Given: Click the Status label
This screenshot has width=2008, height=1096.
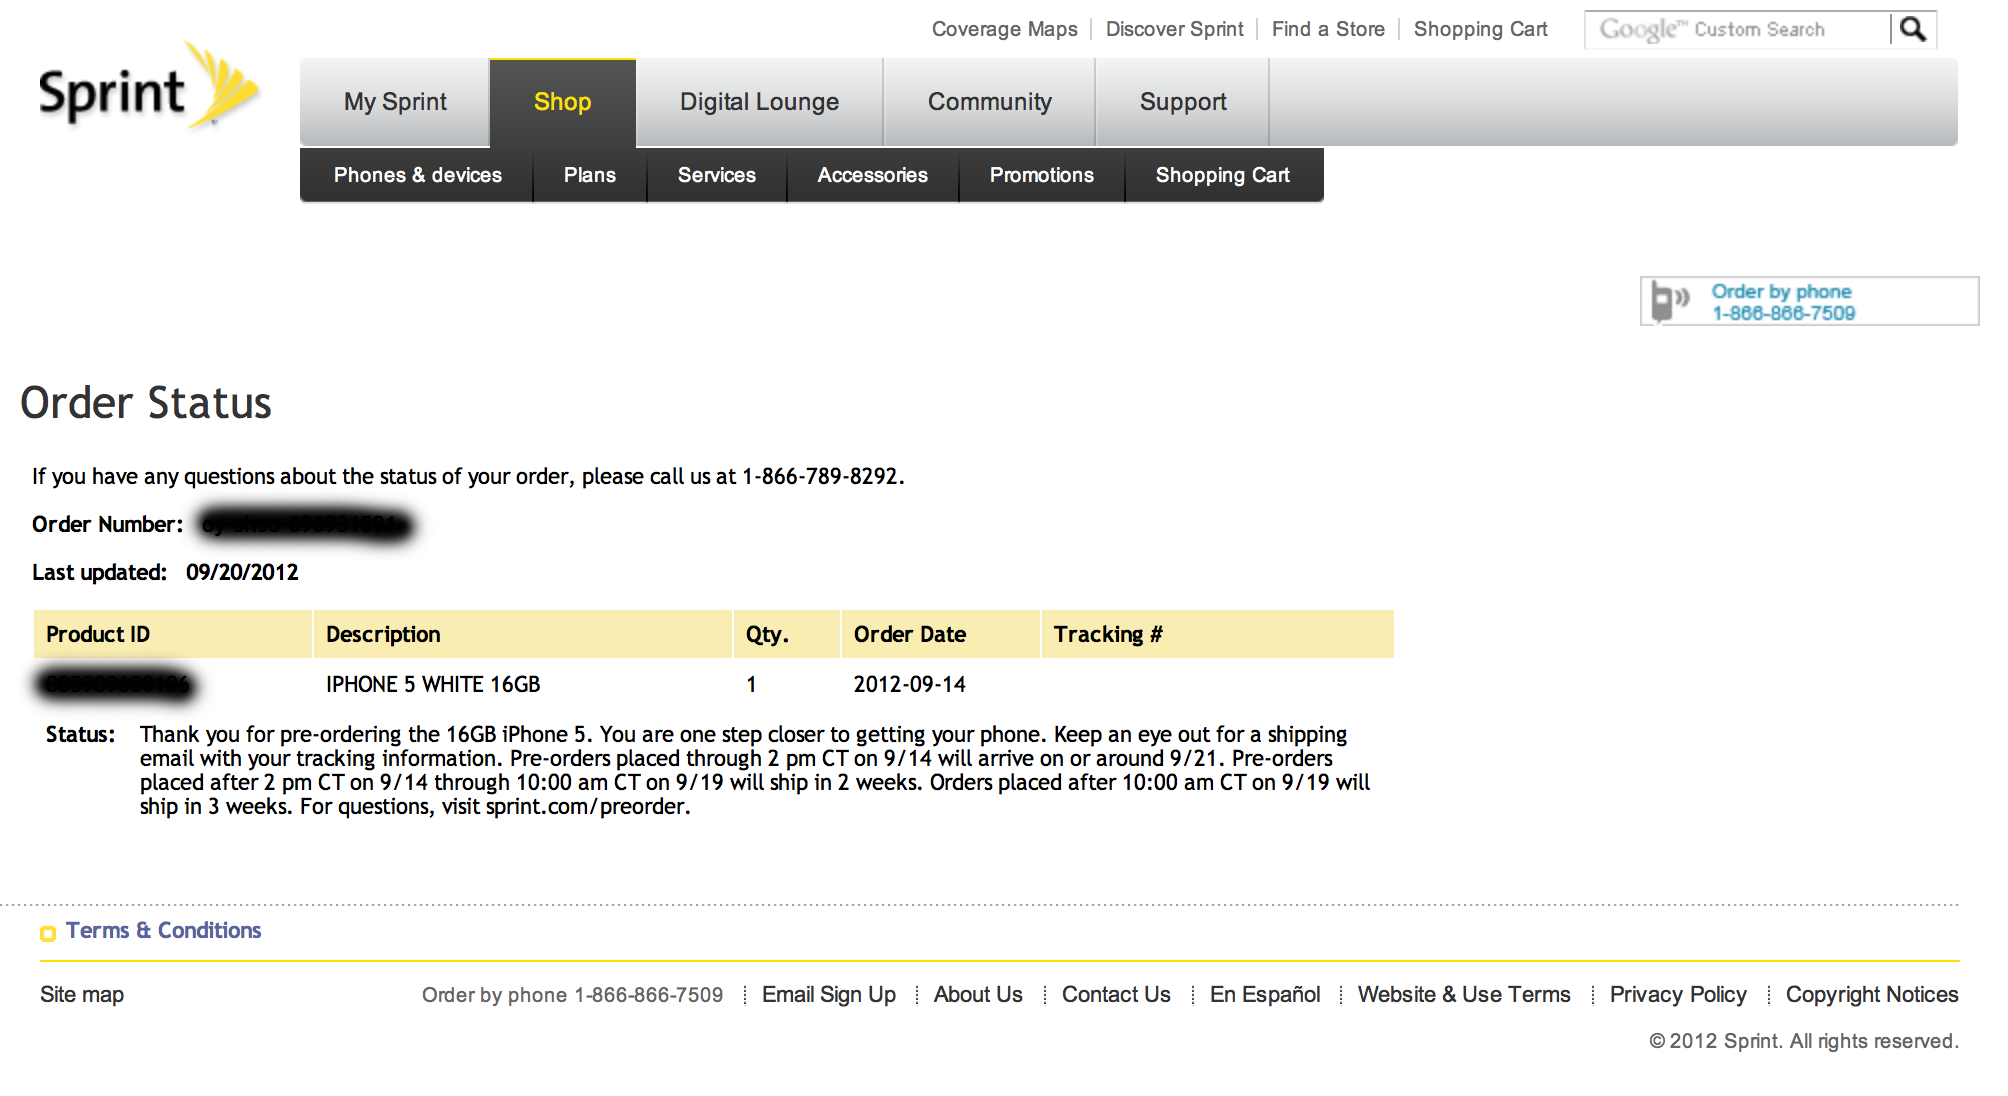Looking at the screenshot, I should pos(80,734).
